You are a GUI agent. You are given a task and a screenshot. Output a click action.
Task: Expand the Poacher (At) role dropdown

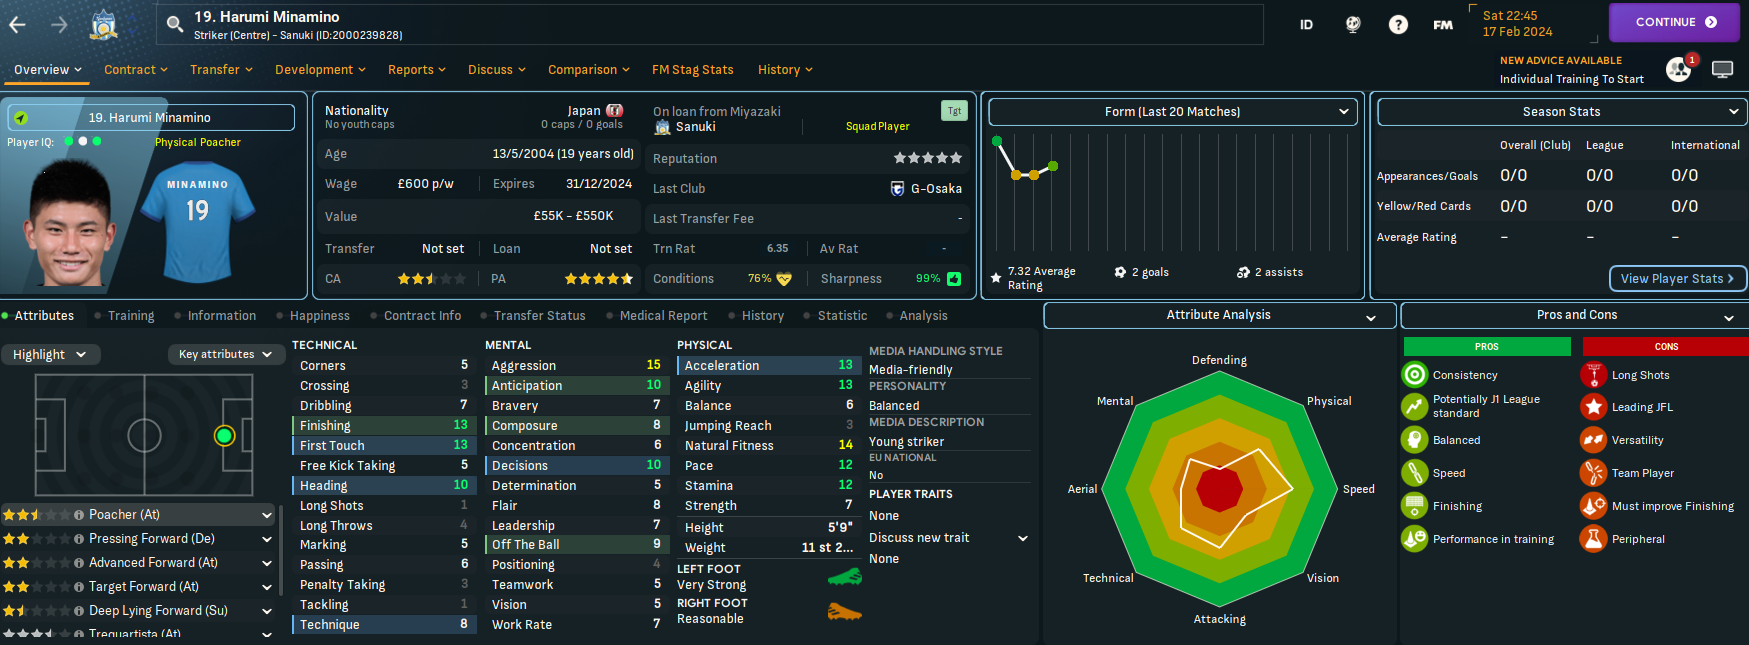267,515
